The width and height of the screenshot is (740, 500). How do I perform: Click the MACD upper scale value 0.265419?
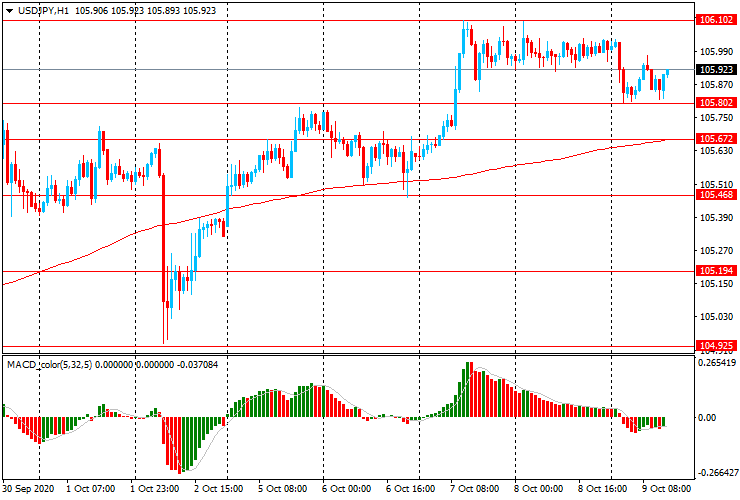[717, 363]
